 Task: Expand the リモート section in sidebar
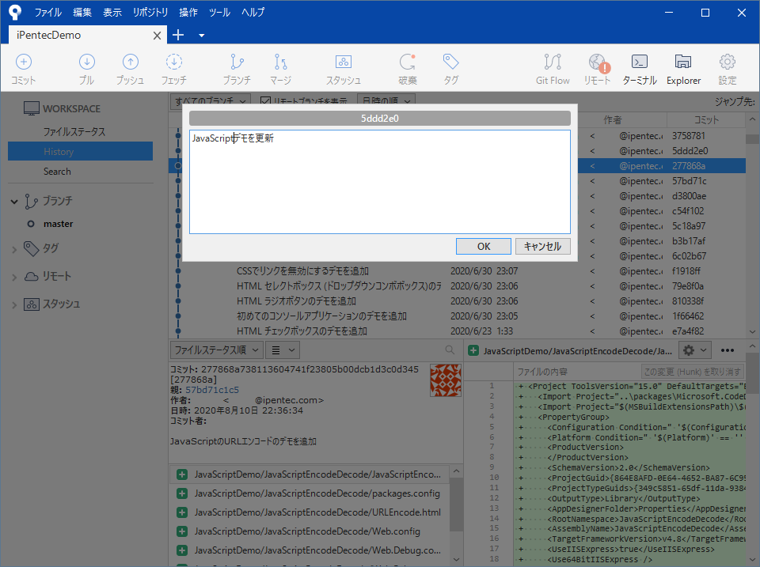click(14, 277)
